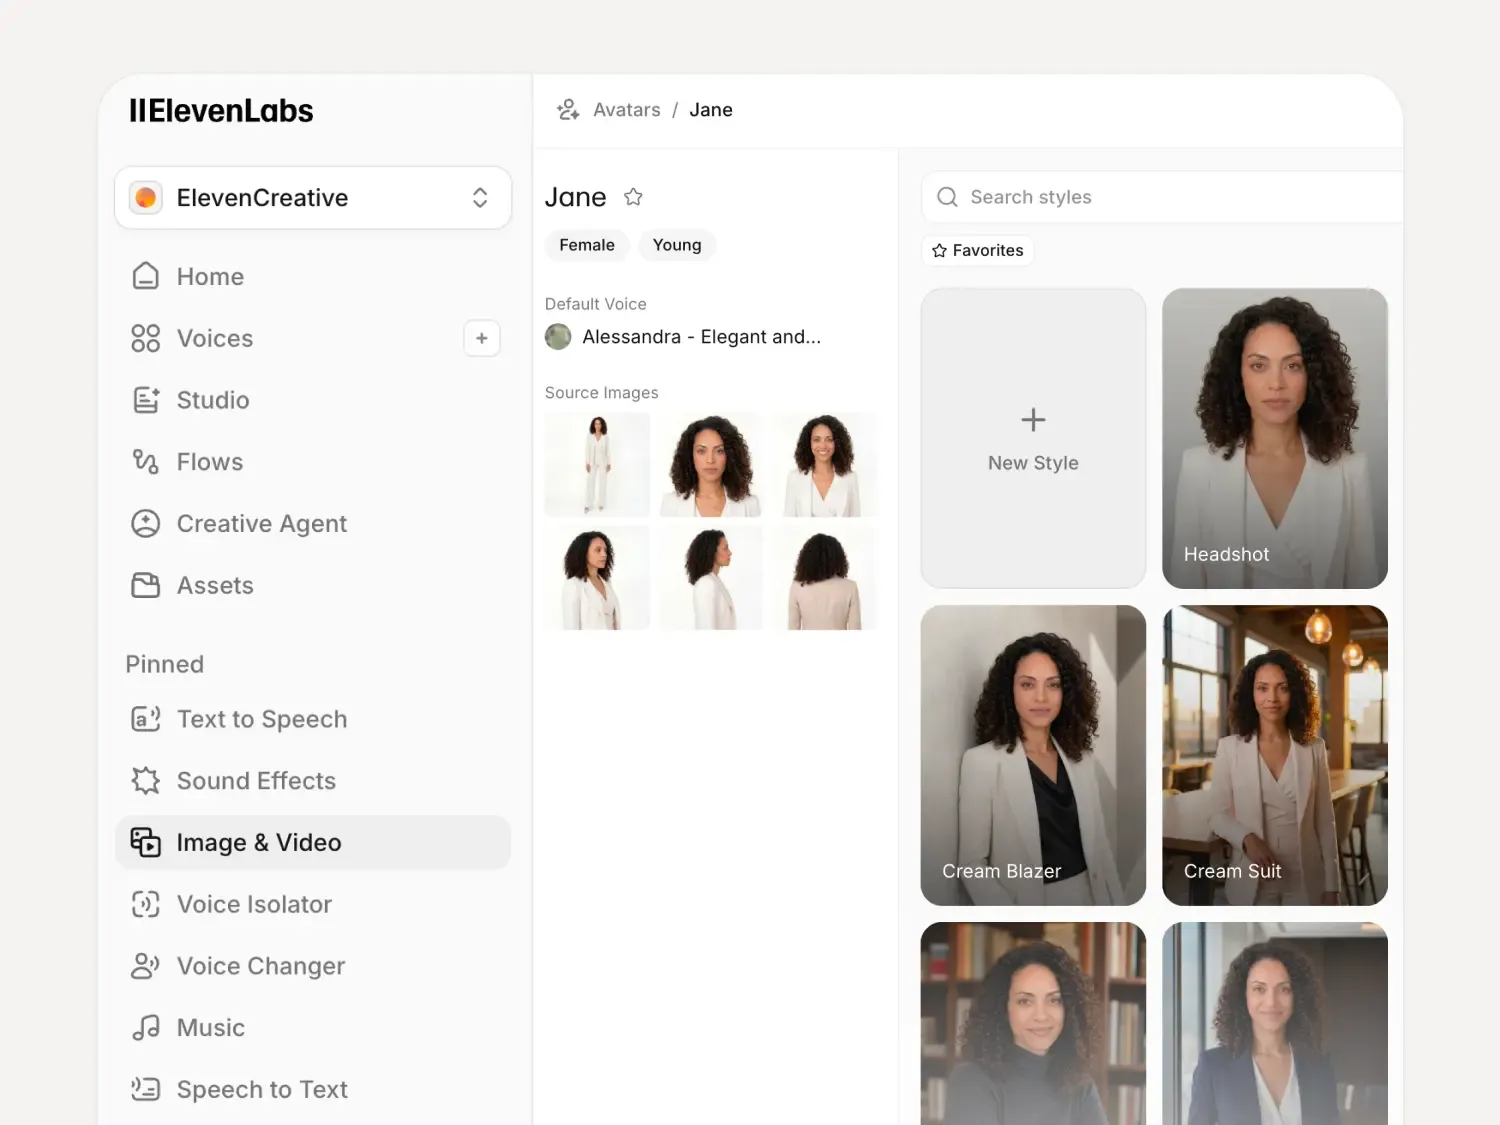Open pinned Speech to Text

tap(313, 1090)
